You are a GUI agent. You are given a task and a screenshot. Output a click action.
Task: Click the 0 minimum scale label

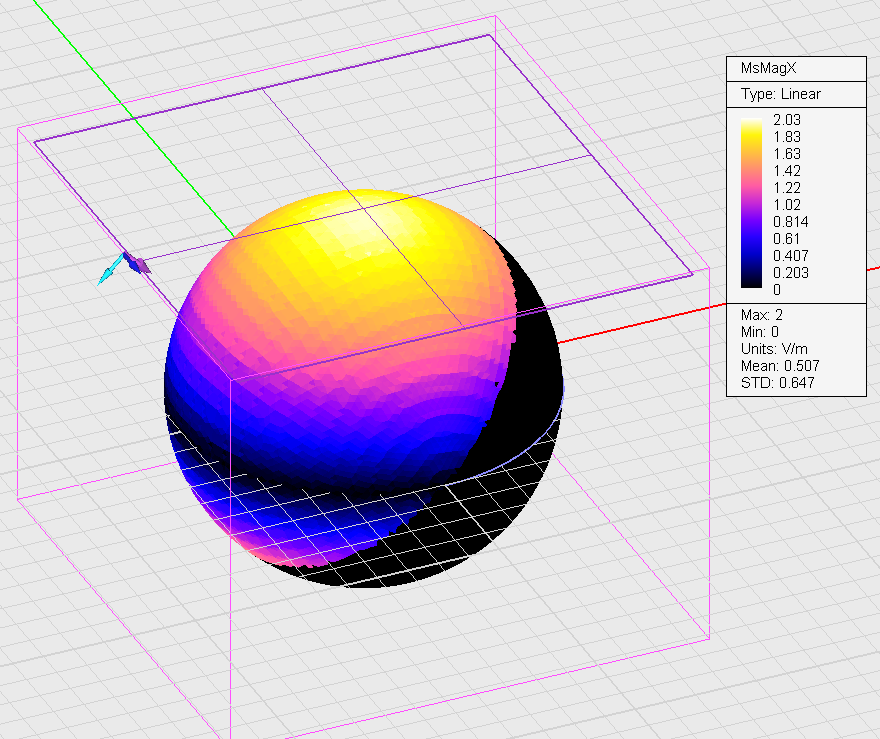[x=778, y=289]
